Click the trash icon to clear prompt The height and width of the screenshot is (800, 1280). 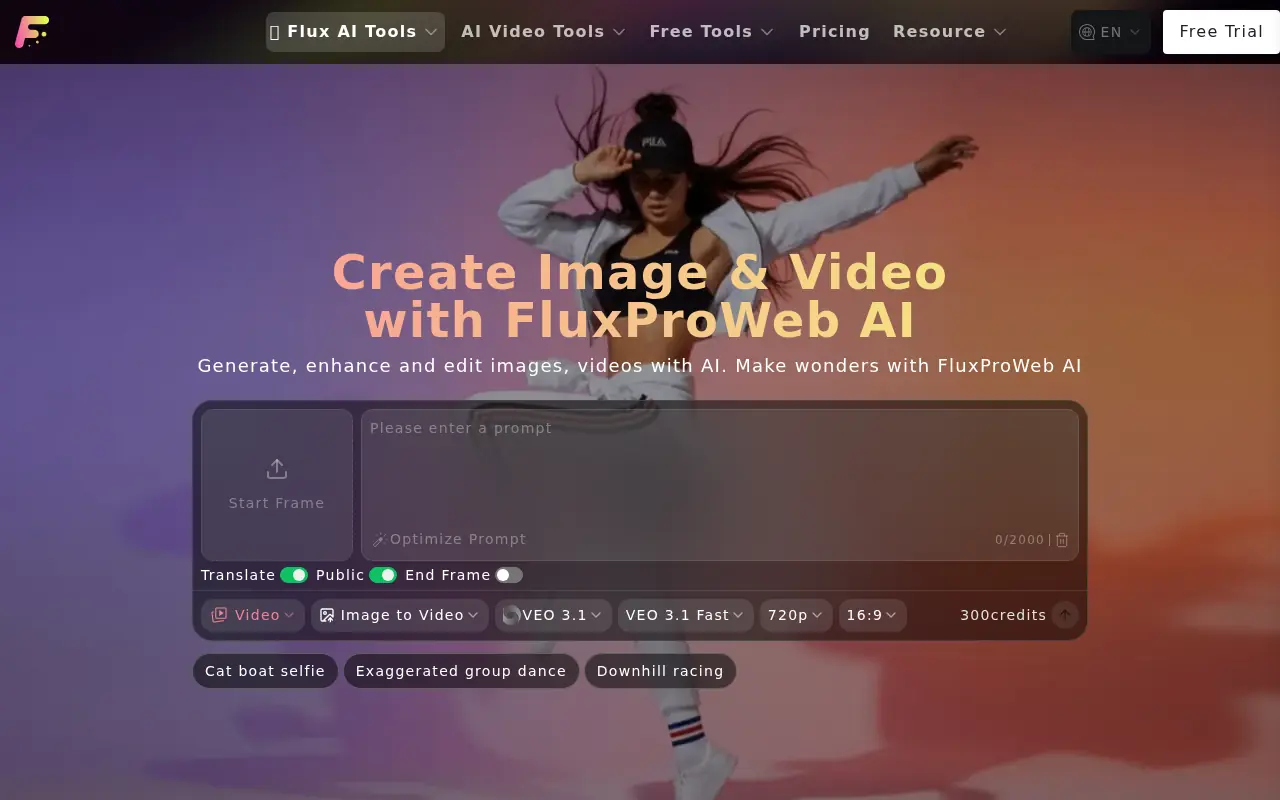[1062, 539]
